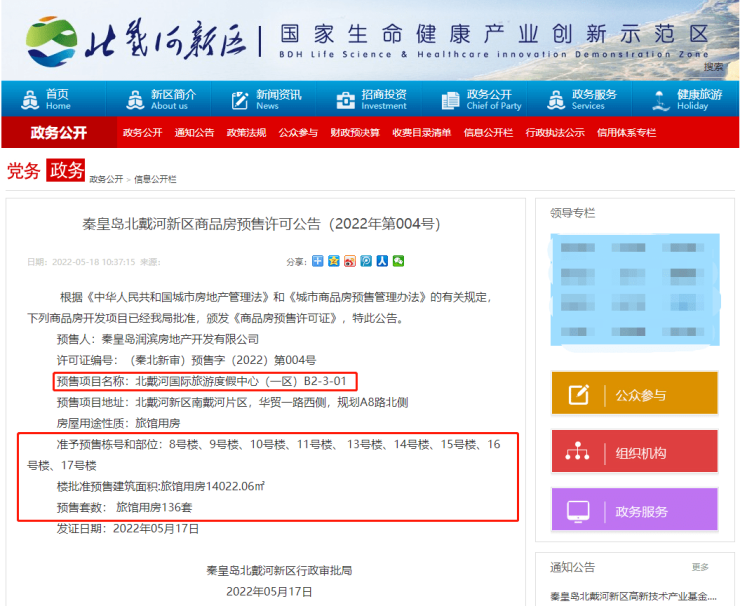Click the share-more plus icon
Viewport: 740px width, 606px height.
318,261
